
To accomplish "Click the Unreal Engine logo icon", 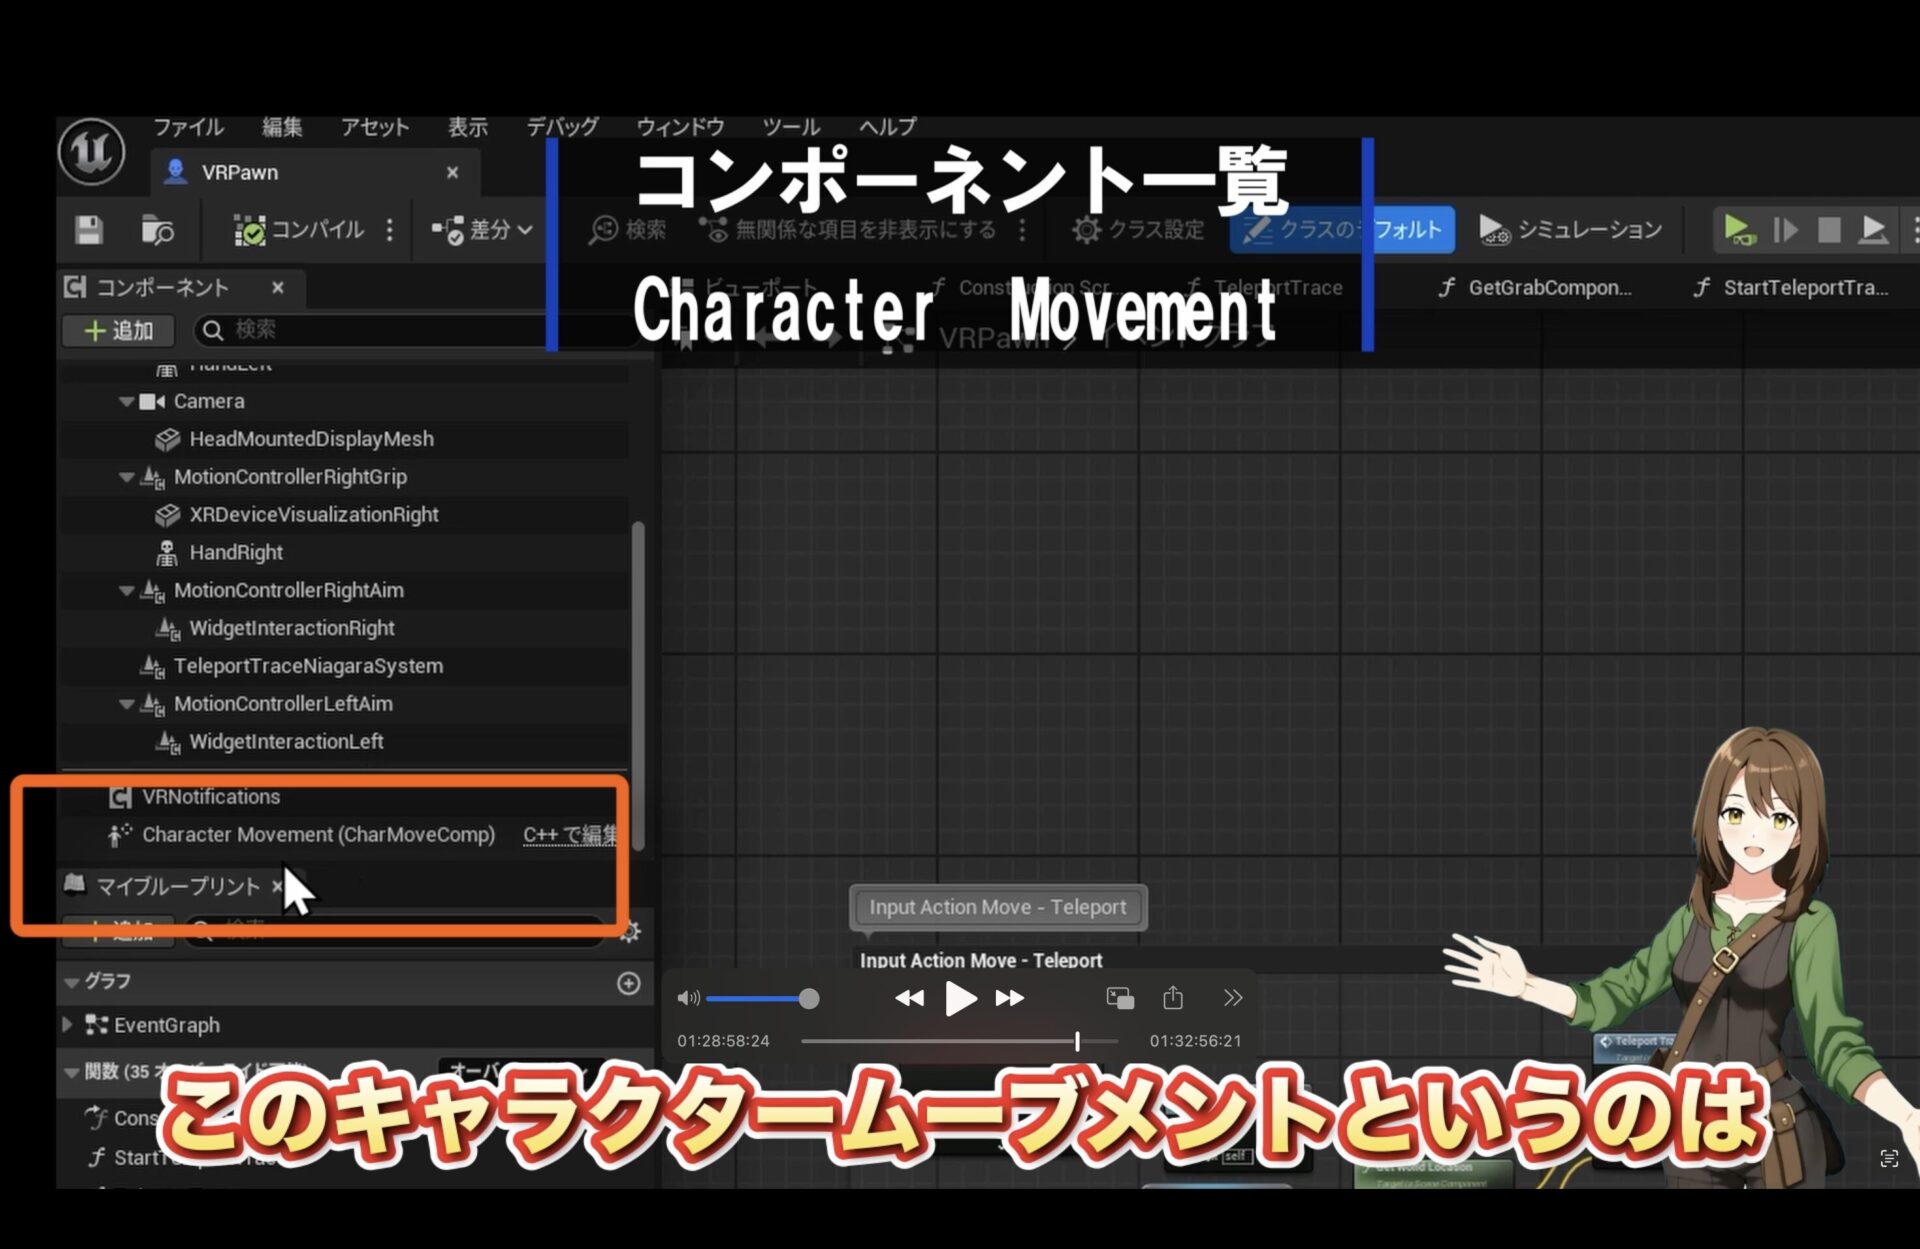I will click(91, 152).
